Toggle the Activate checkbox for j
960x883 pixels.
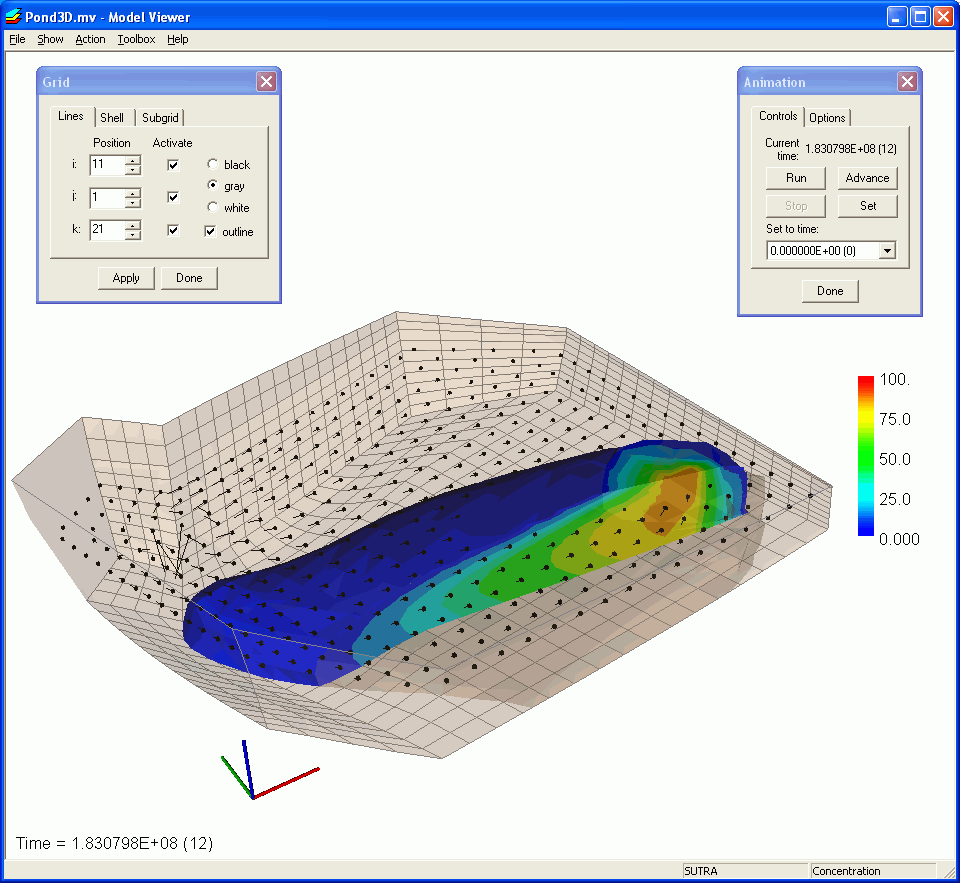coord(173,197)
